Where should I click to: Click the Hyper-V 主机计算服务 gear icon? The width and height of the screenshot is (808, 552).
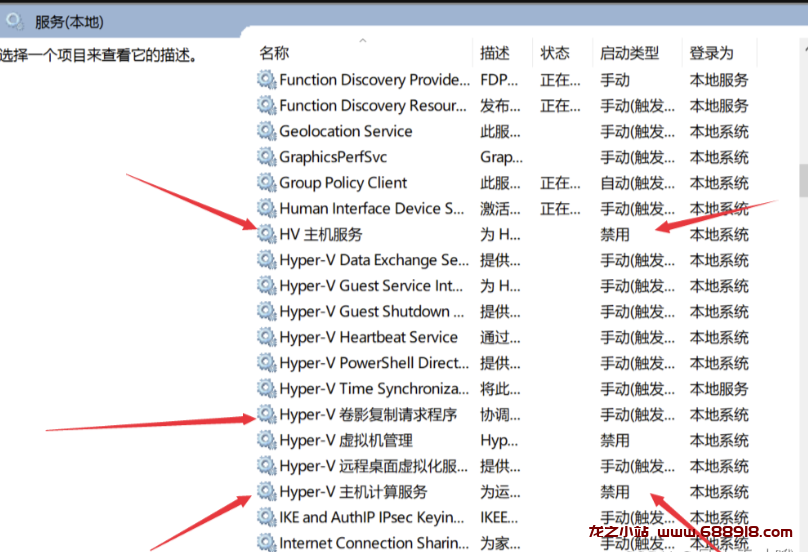tap(266, 492)
